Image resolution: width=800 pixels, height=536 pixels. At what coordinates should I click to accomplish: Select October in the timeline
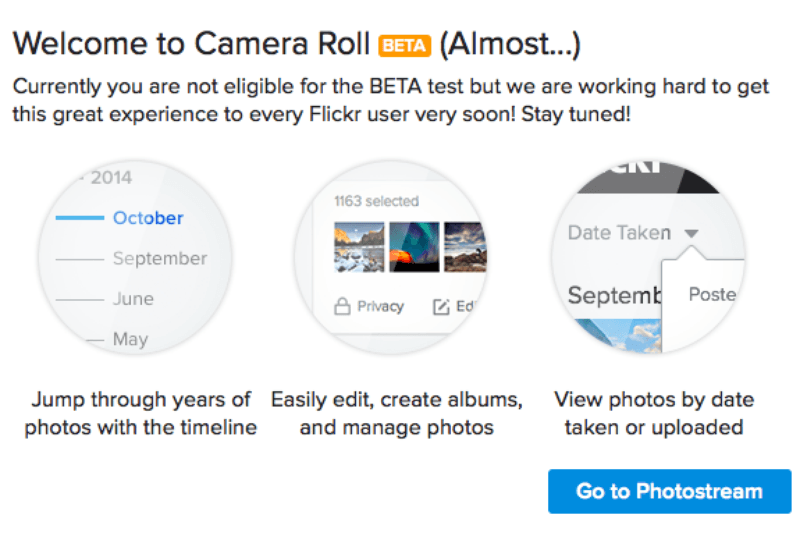[x=148, y=218]
